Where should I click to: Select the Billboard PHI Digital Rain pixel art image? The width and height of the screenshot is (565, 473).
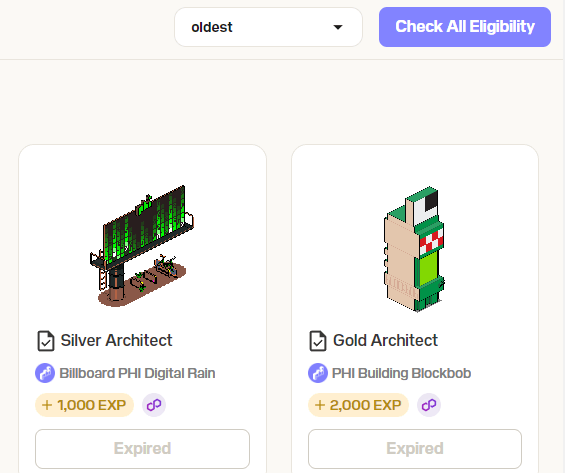click(142, 246)
